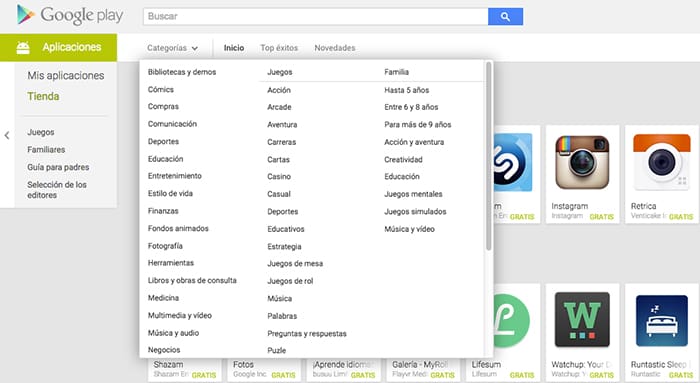Switch to the Novedades tab
This screenshot has width=700, height=383.
click(335, 48)
